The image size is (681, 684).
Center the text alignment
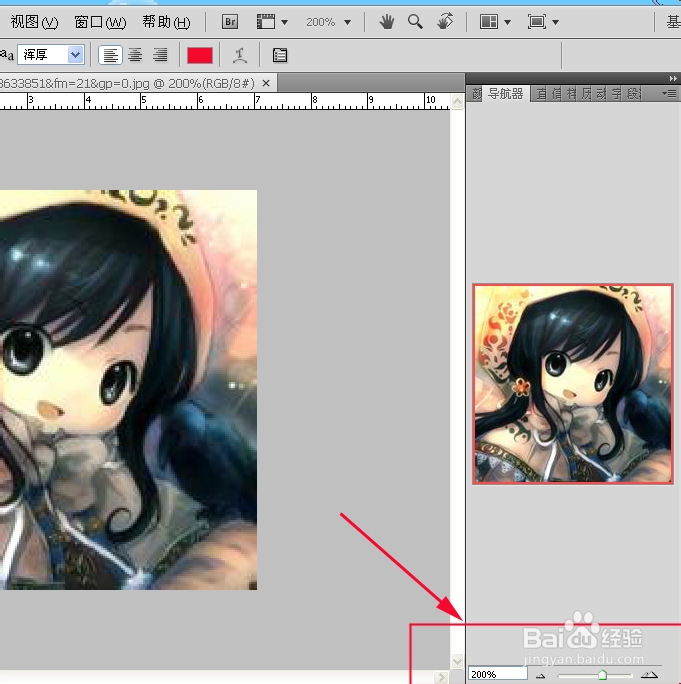135,55
